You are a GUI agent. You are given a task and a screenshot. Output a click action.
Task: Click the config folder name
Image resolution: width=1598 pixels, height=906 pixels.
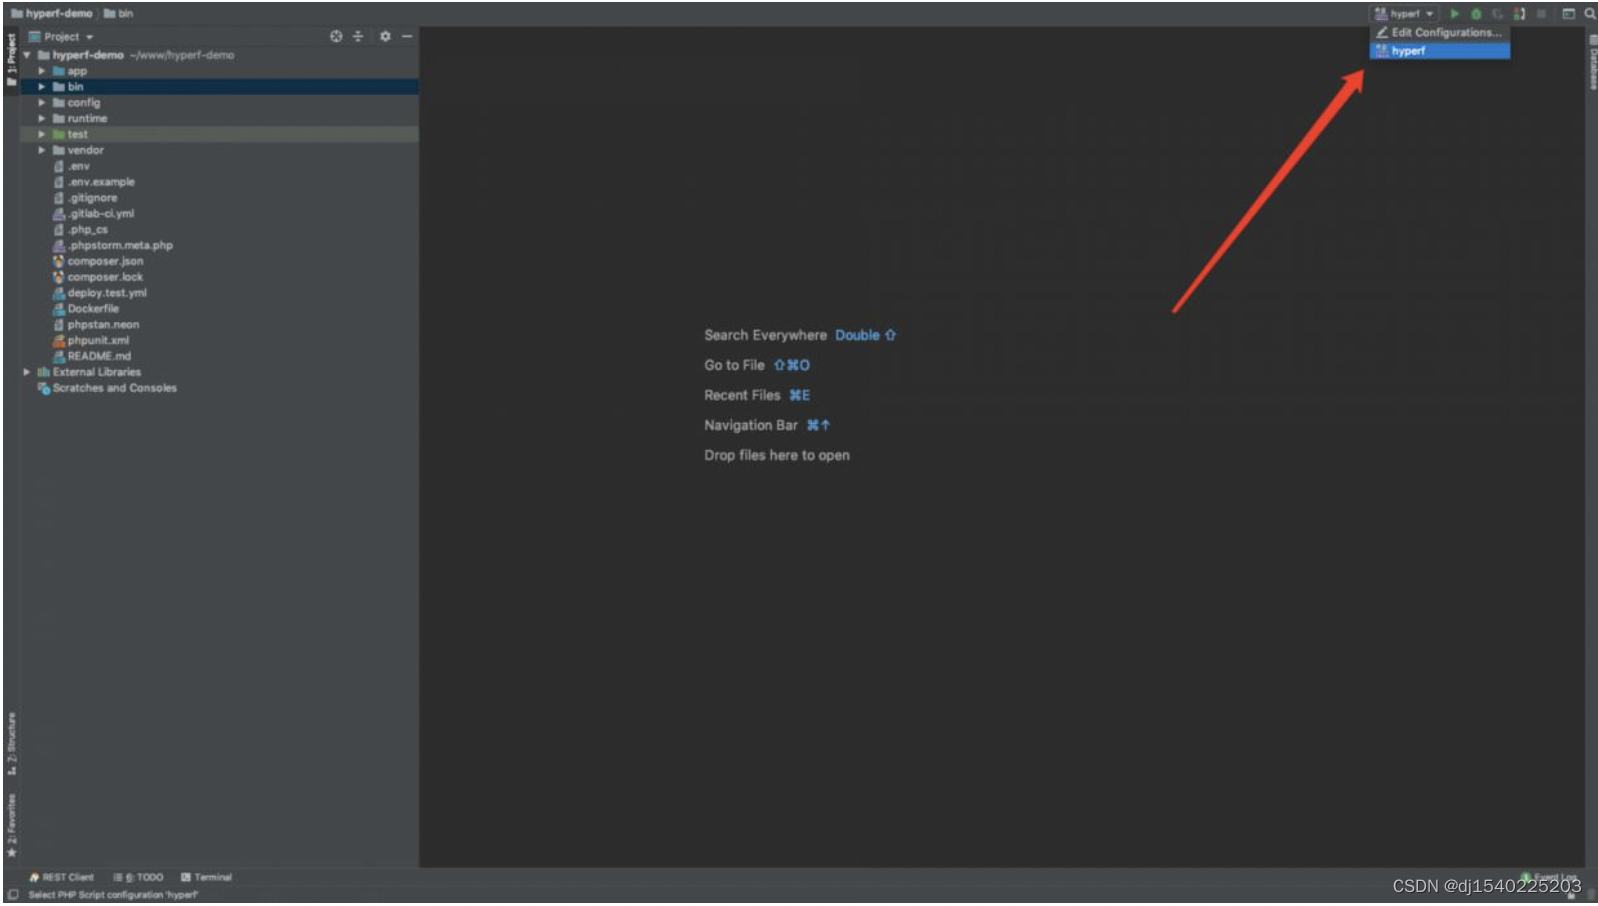click(x=84, y=103)
